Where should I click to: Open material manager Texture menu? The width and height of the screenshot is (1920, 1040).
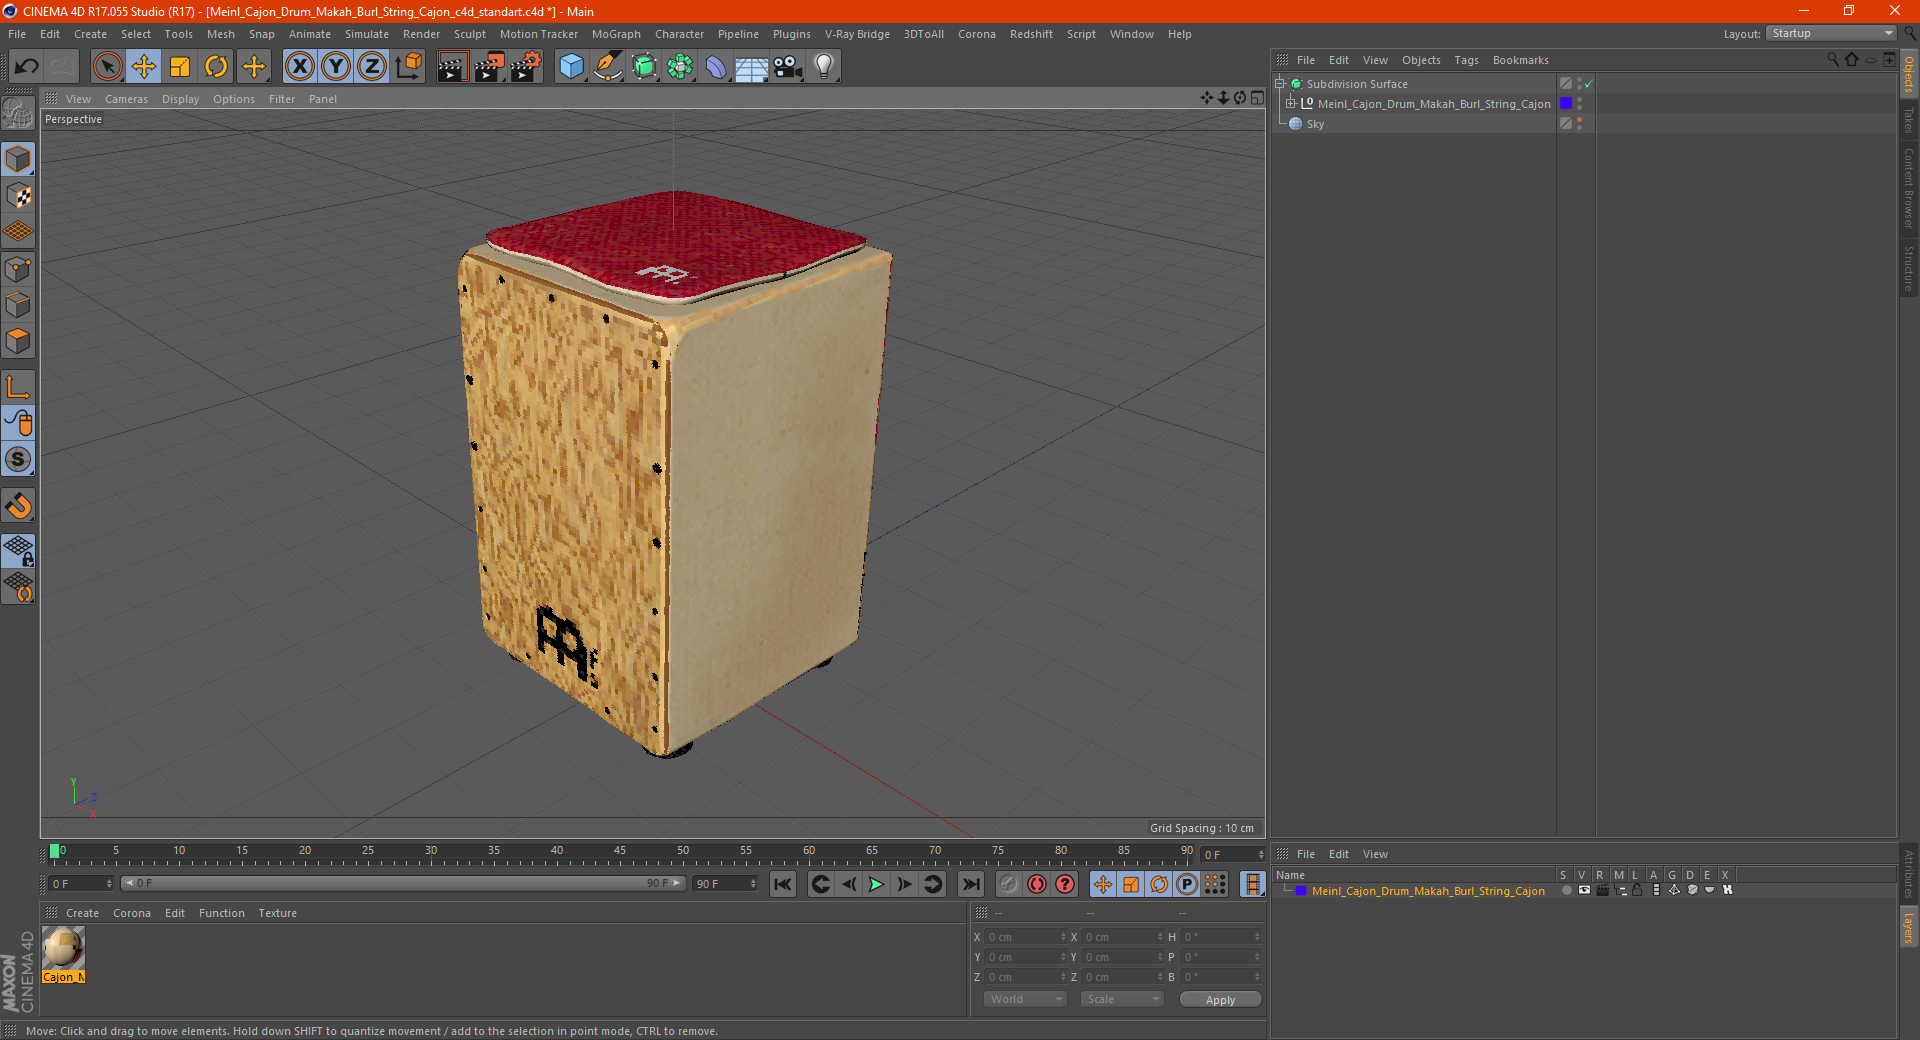pos(277,913)
